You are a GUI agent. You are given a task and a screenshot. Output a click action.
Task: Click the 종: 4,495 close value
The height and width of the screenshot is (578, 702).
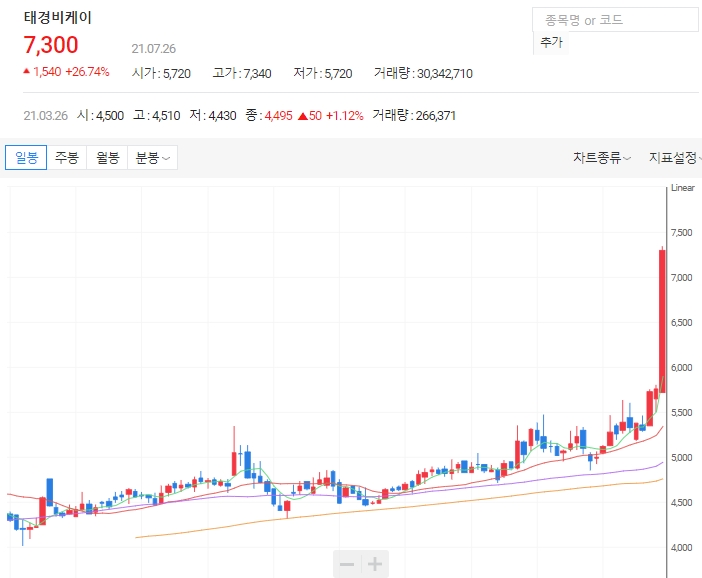[269, 116]
